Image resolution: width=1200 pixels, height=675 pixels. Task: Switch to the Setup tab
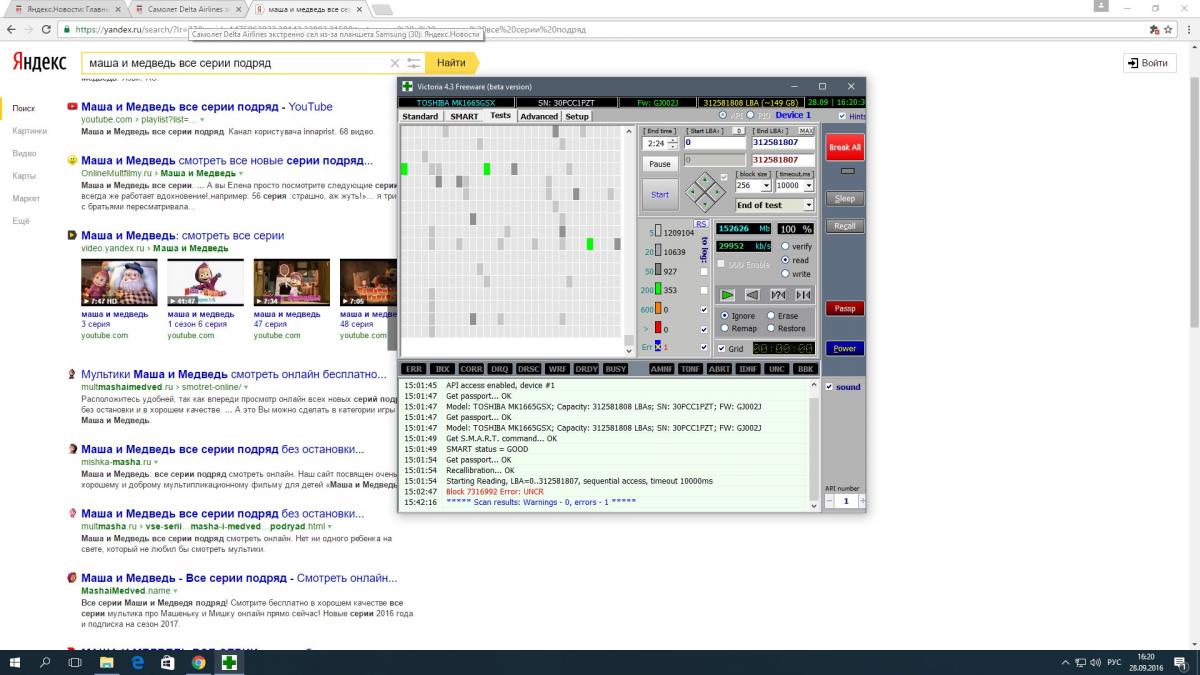[x=577, y=116]
